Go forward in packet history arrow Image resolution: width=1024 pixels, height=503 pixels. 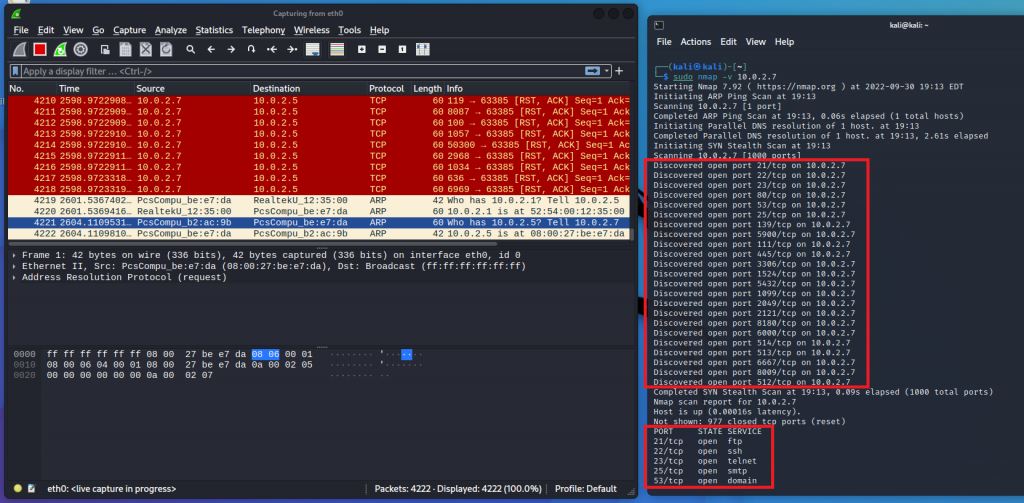pos(231,49)
